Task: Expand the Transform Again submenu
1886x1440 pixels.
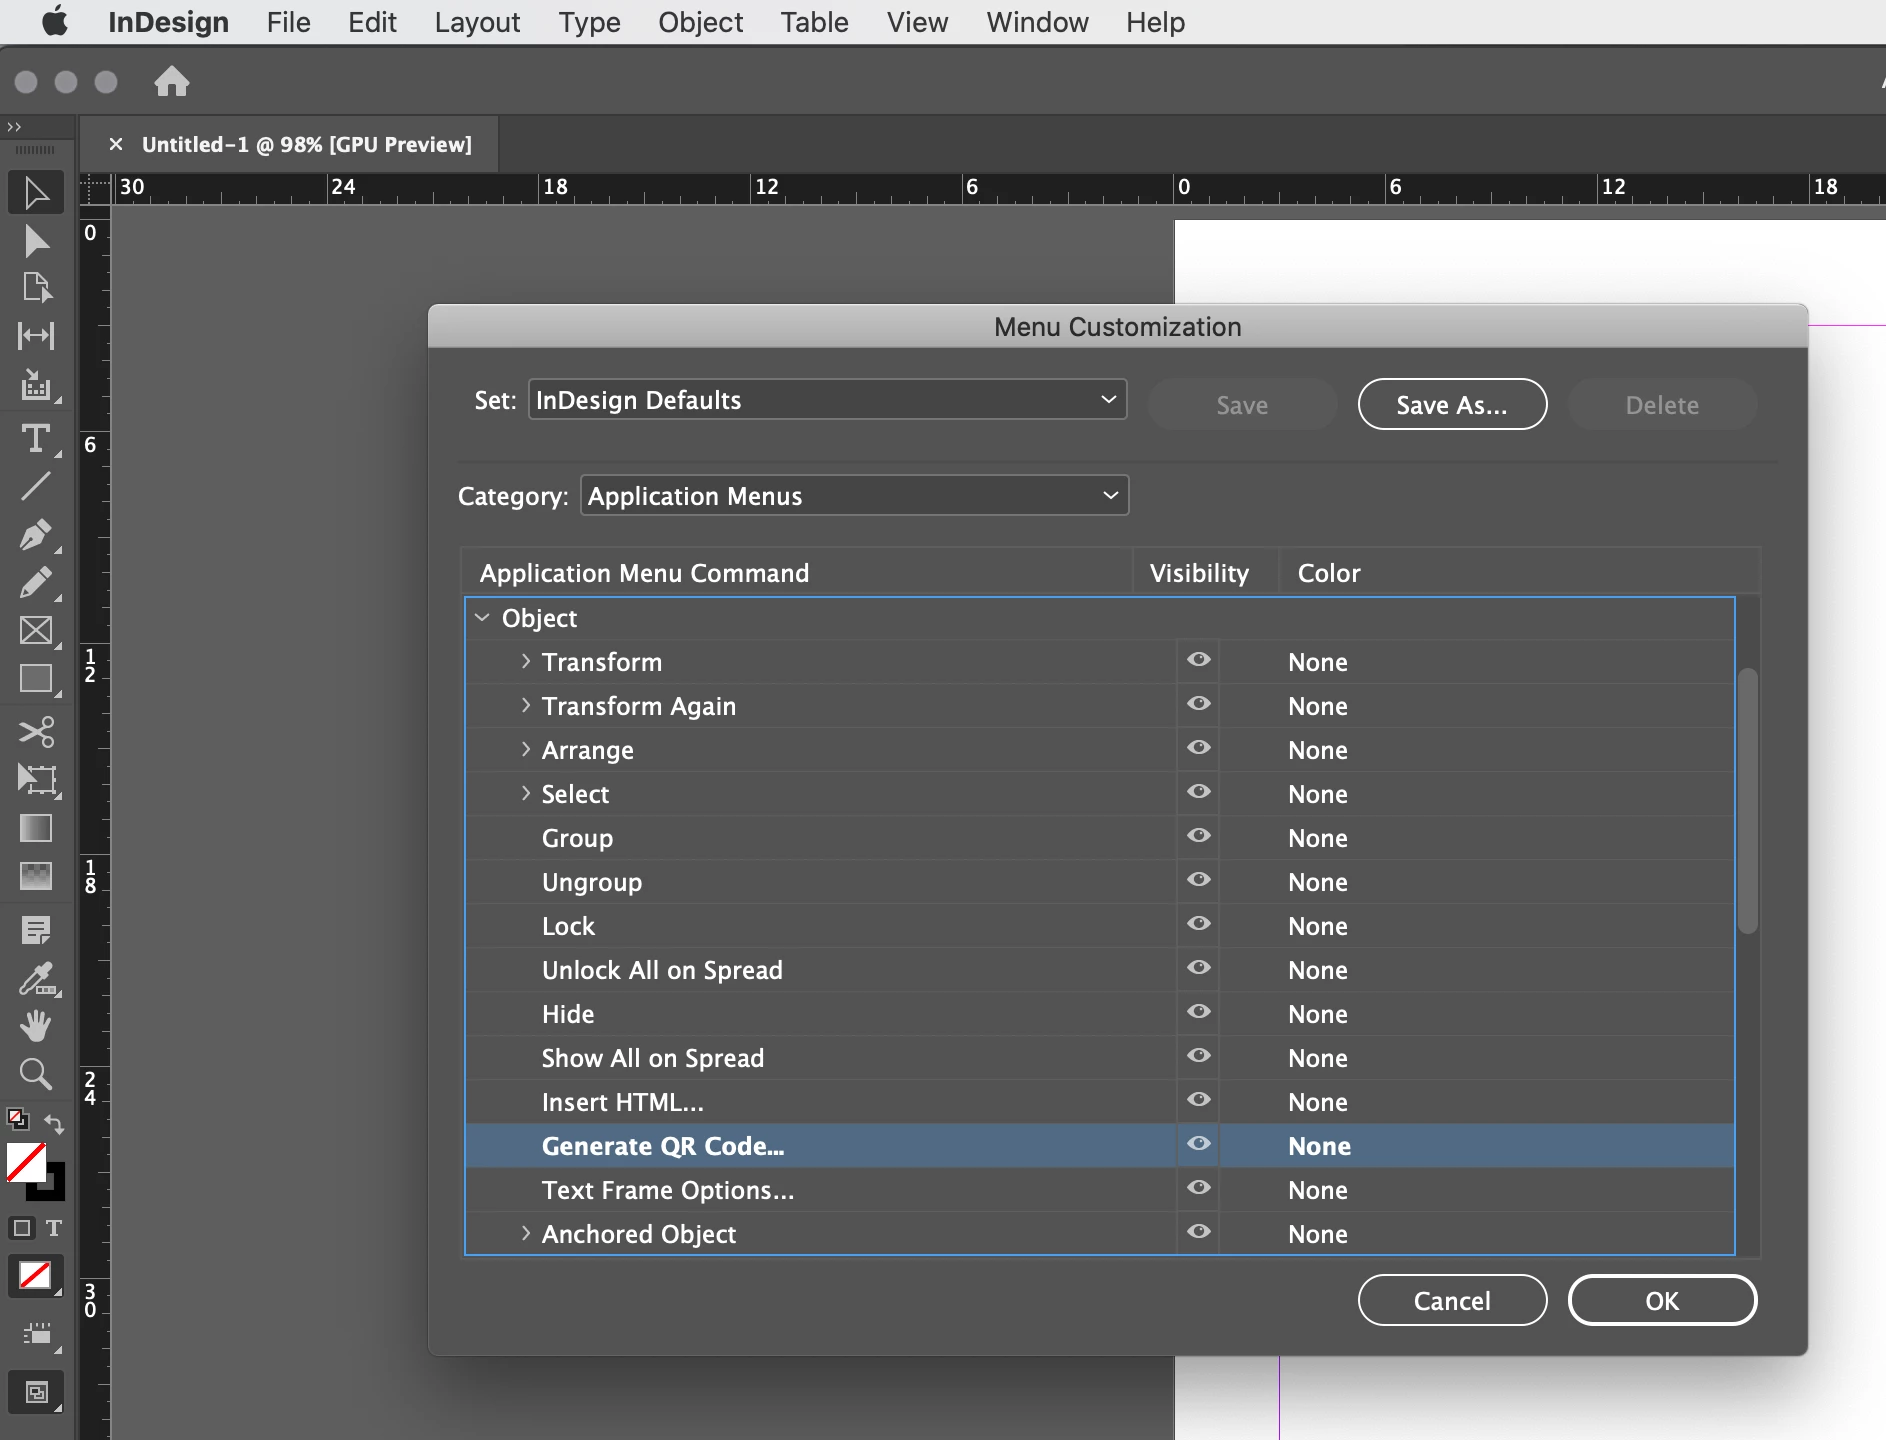Action: (525, 706)
